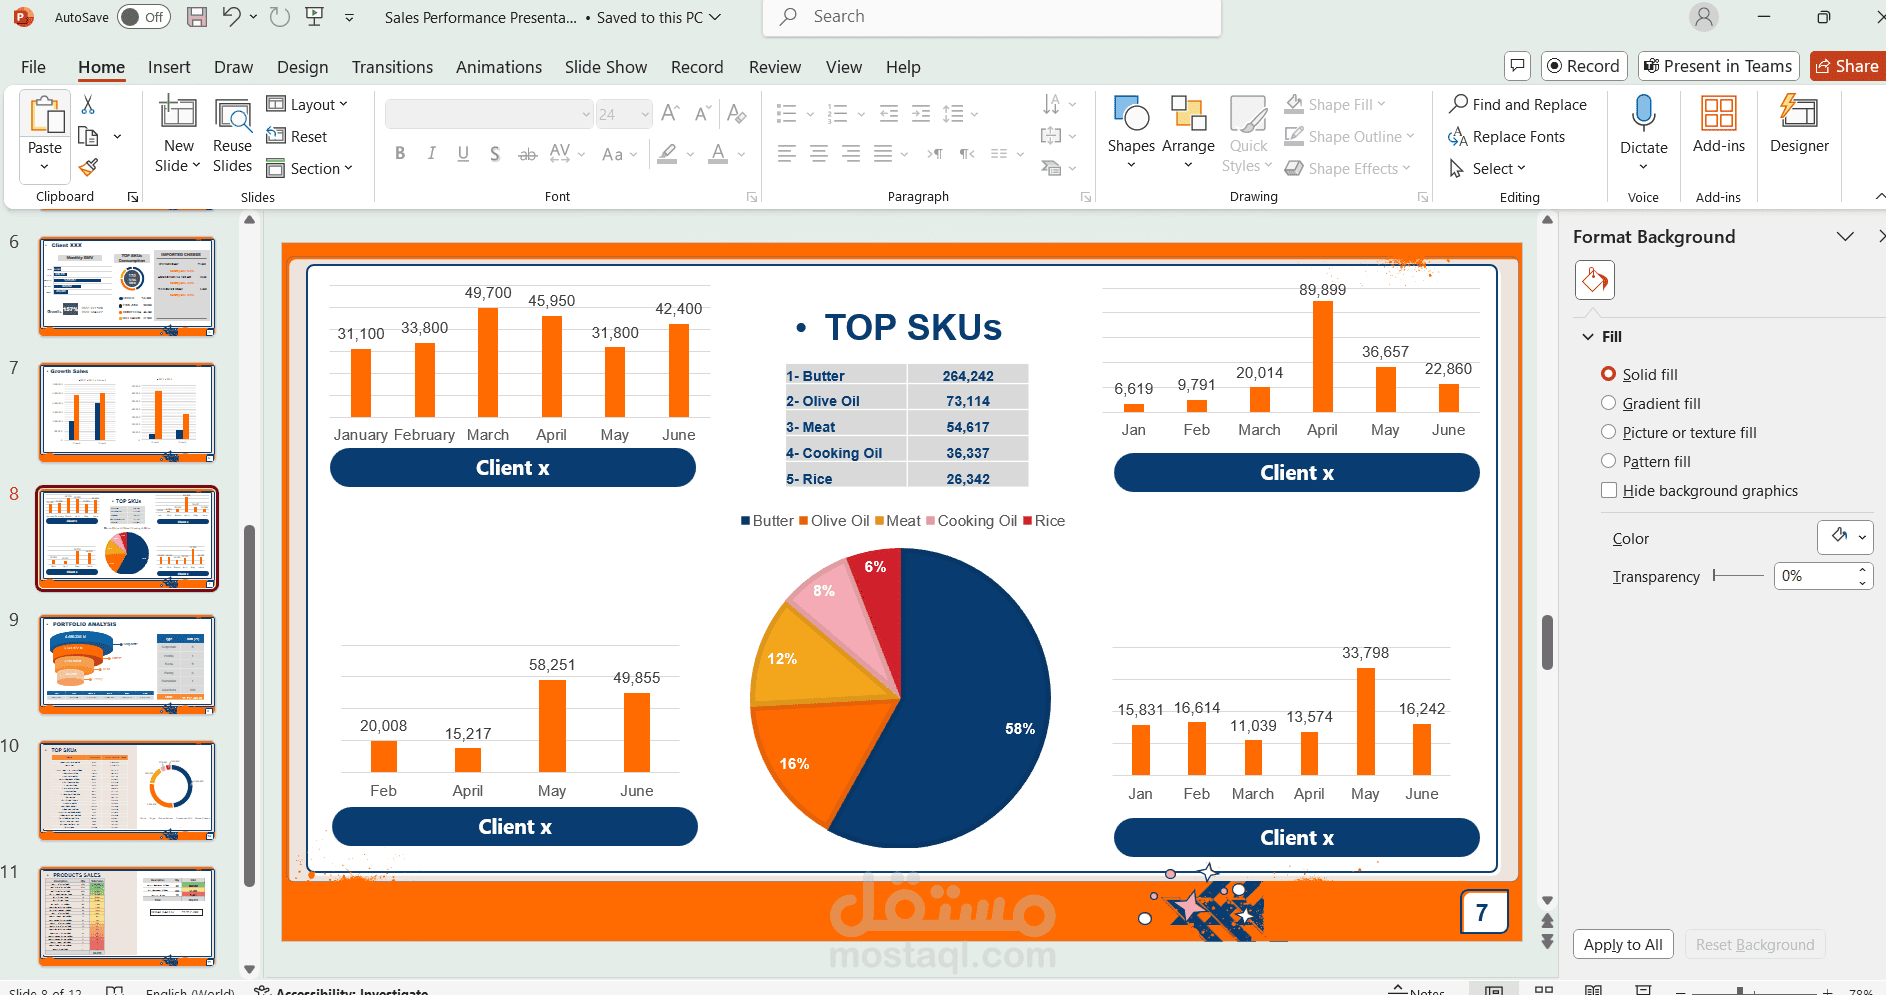
Task: Open Reuse Slides
Action: pyautogui.click(x=233, y=135)
